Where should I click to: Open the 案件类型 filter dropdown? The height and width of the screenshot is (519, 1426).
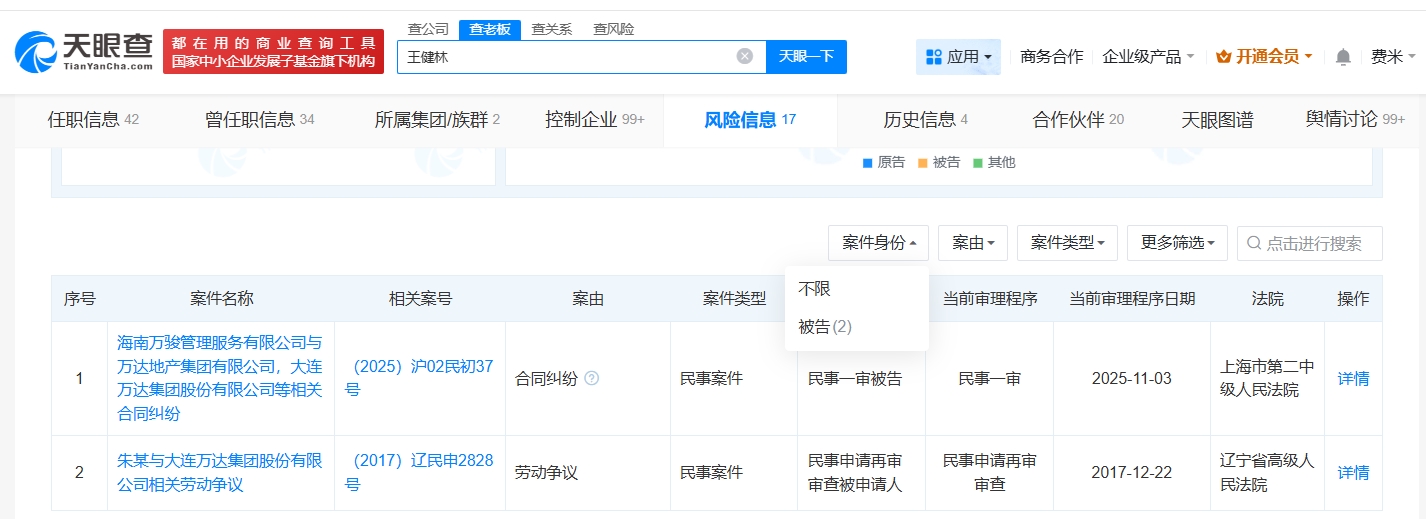point(1067,243)
